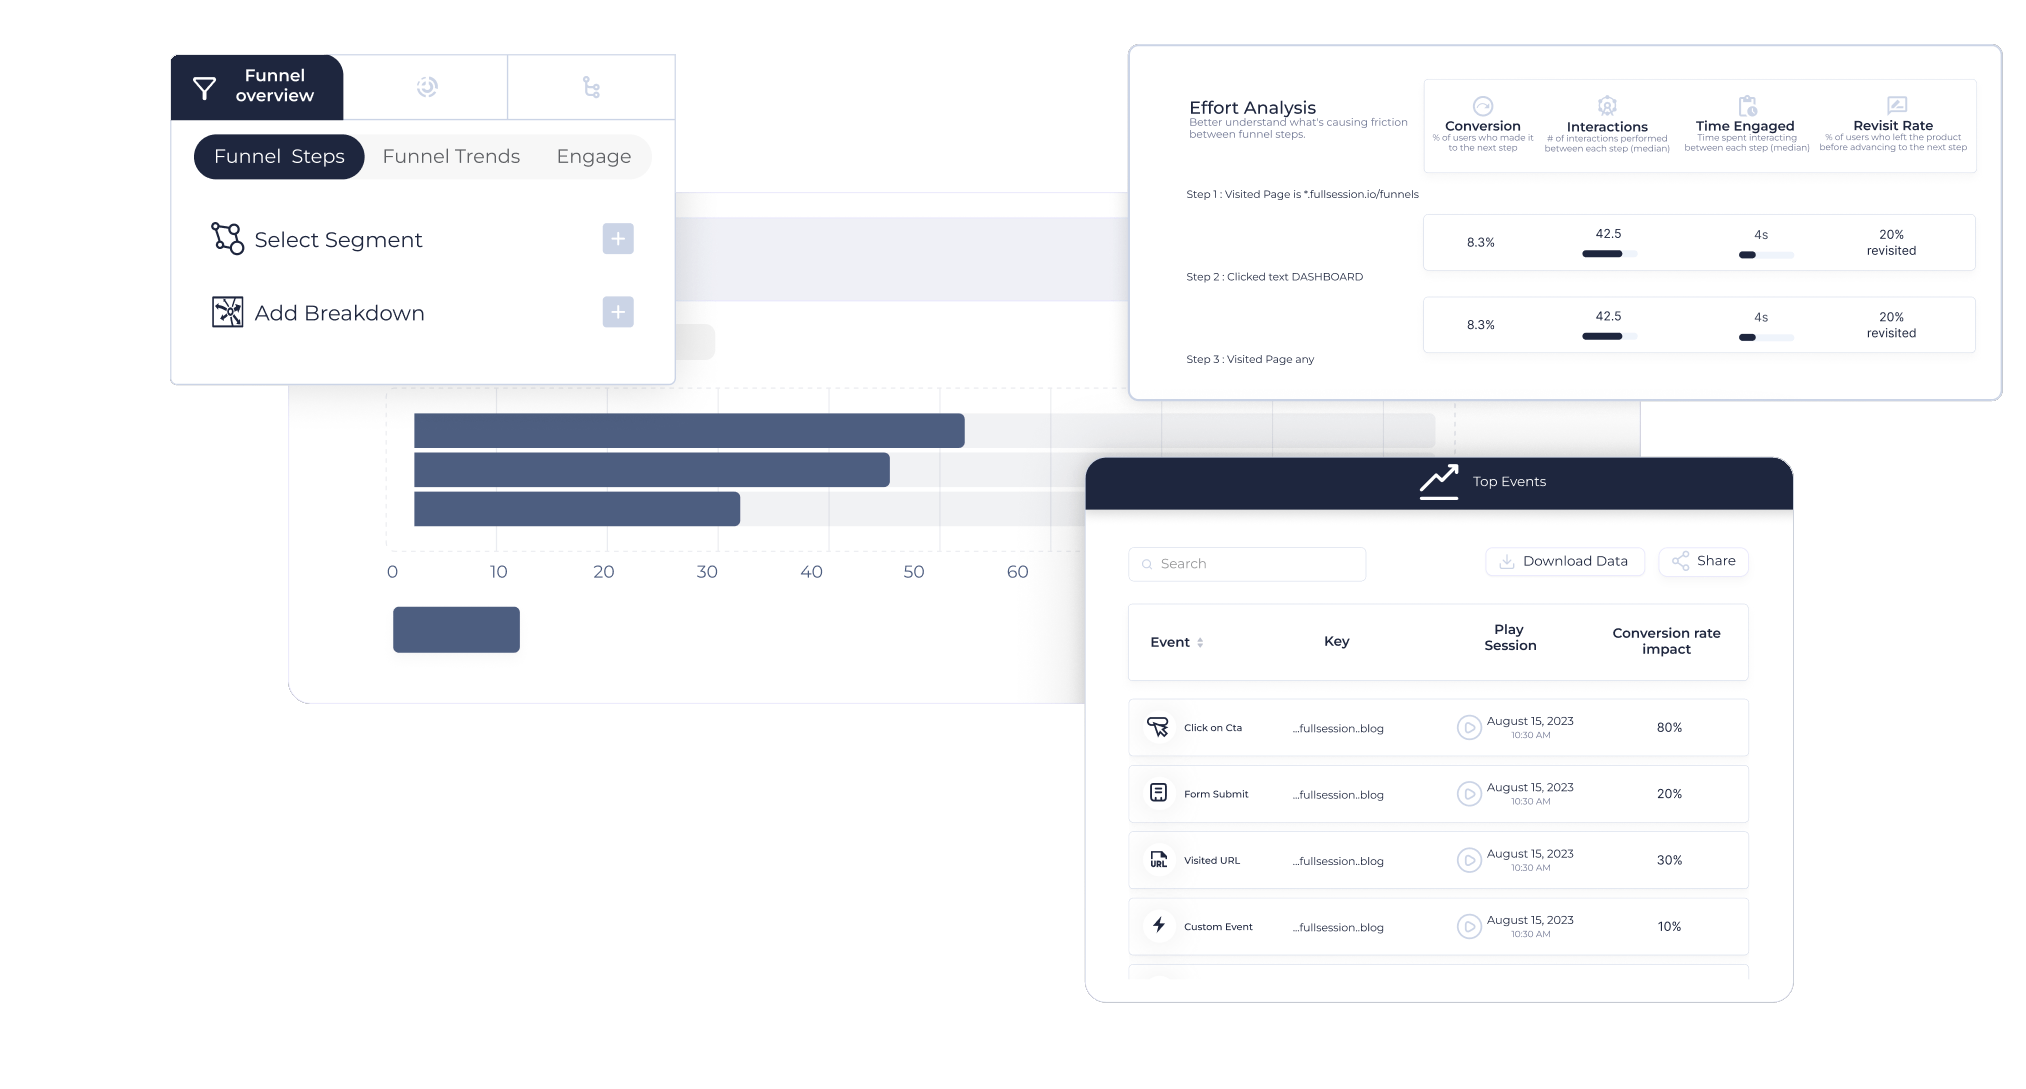Image resolution: width=2026 pixels, height=1089 pixels.
Task: Click the Funnel Steps tab
Action: point(278,157)
